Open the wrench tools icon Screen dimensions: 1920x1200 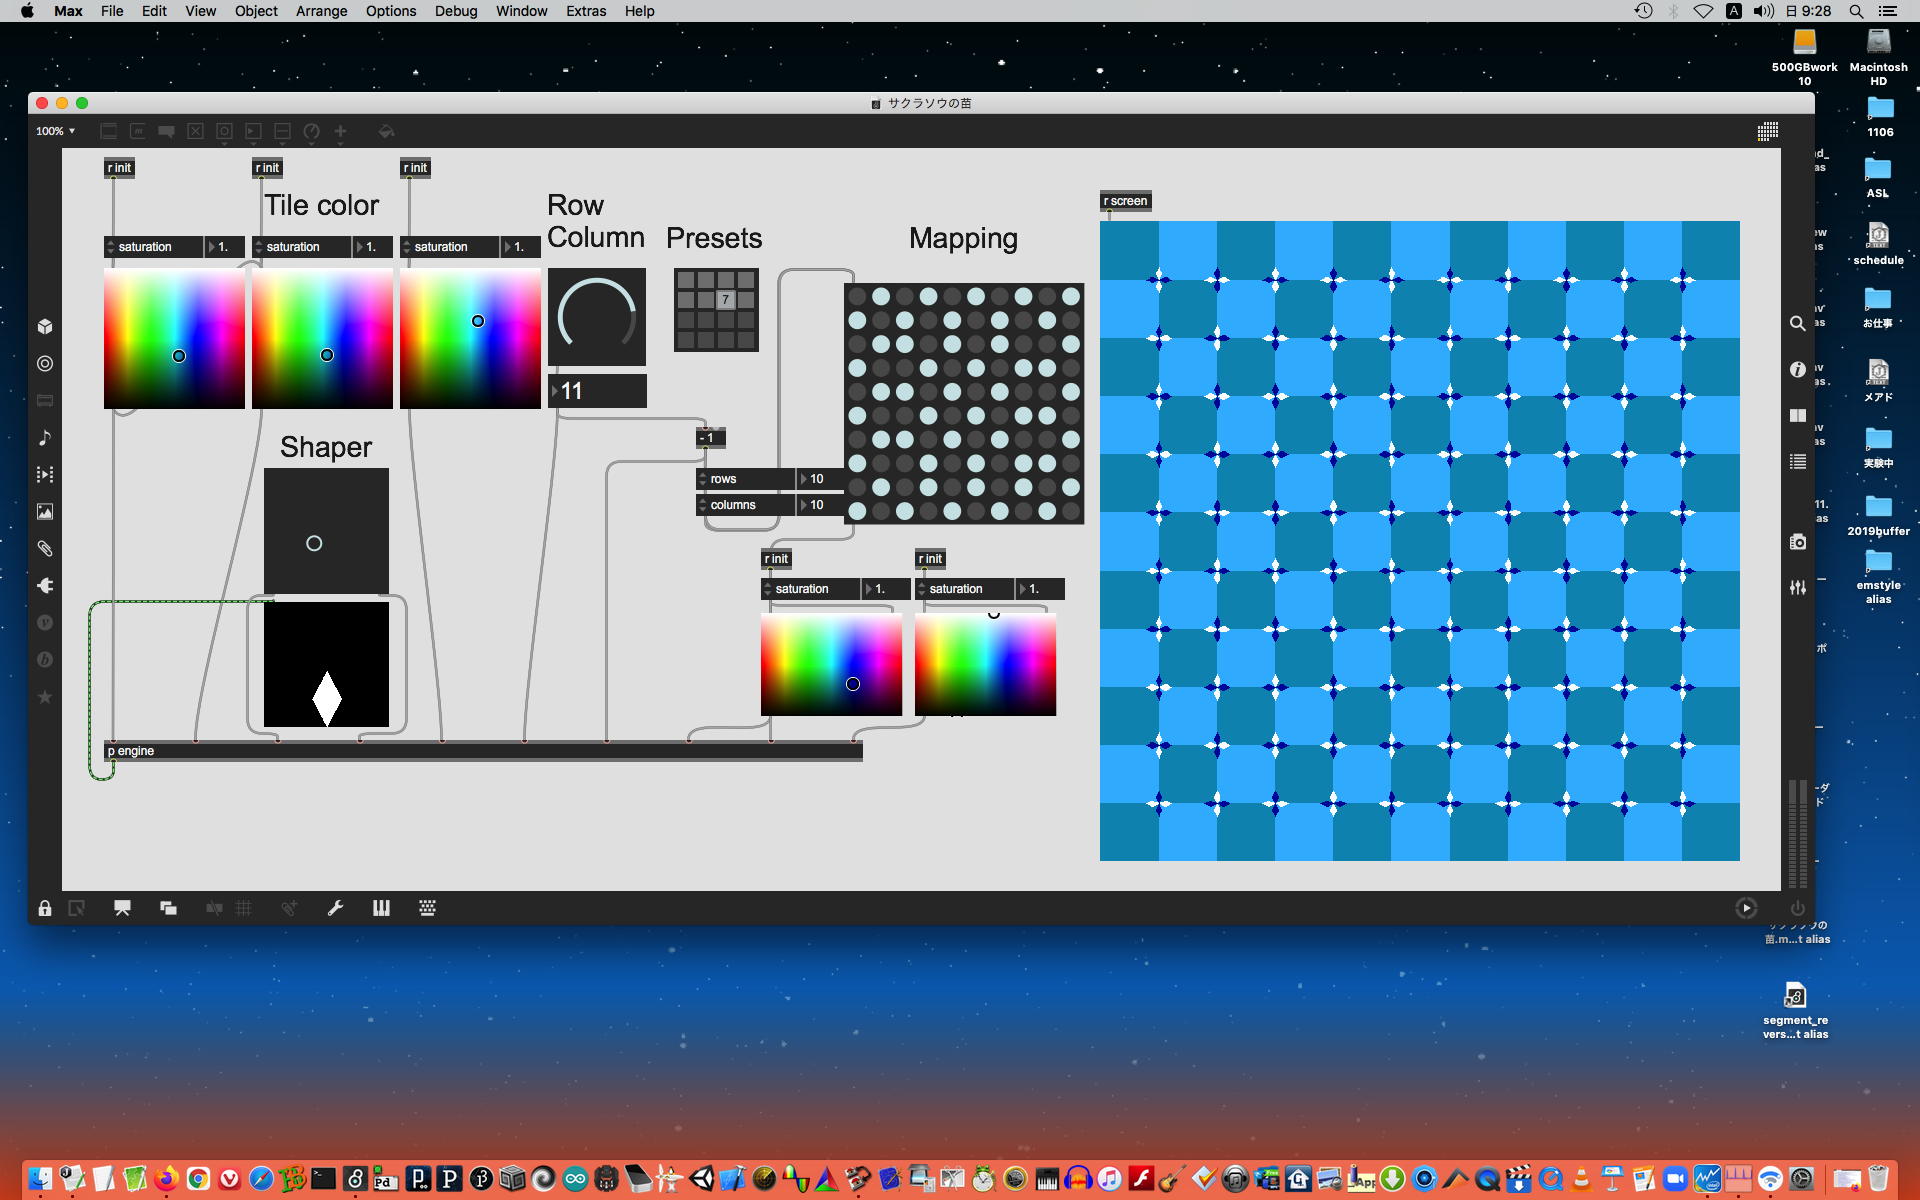pyautogui.click(x=335, y=908)
